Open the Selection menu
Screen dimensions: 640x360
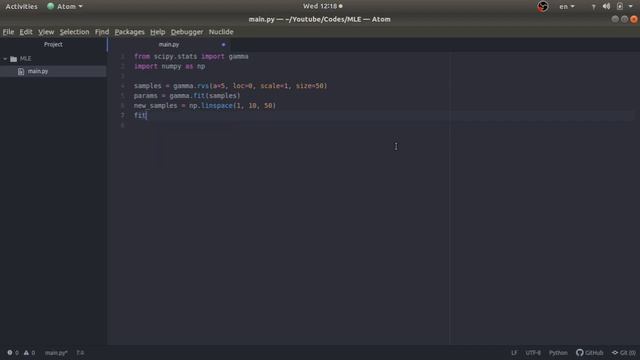point(74,32)
